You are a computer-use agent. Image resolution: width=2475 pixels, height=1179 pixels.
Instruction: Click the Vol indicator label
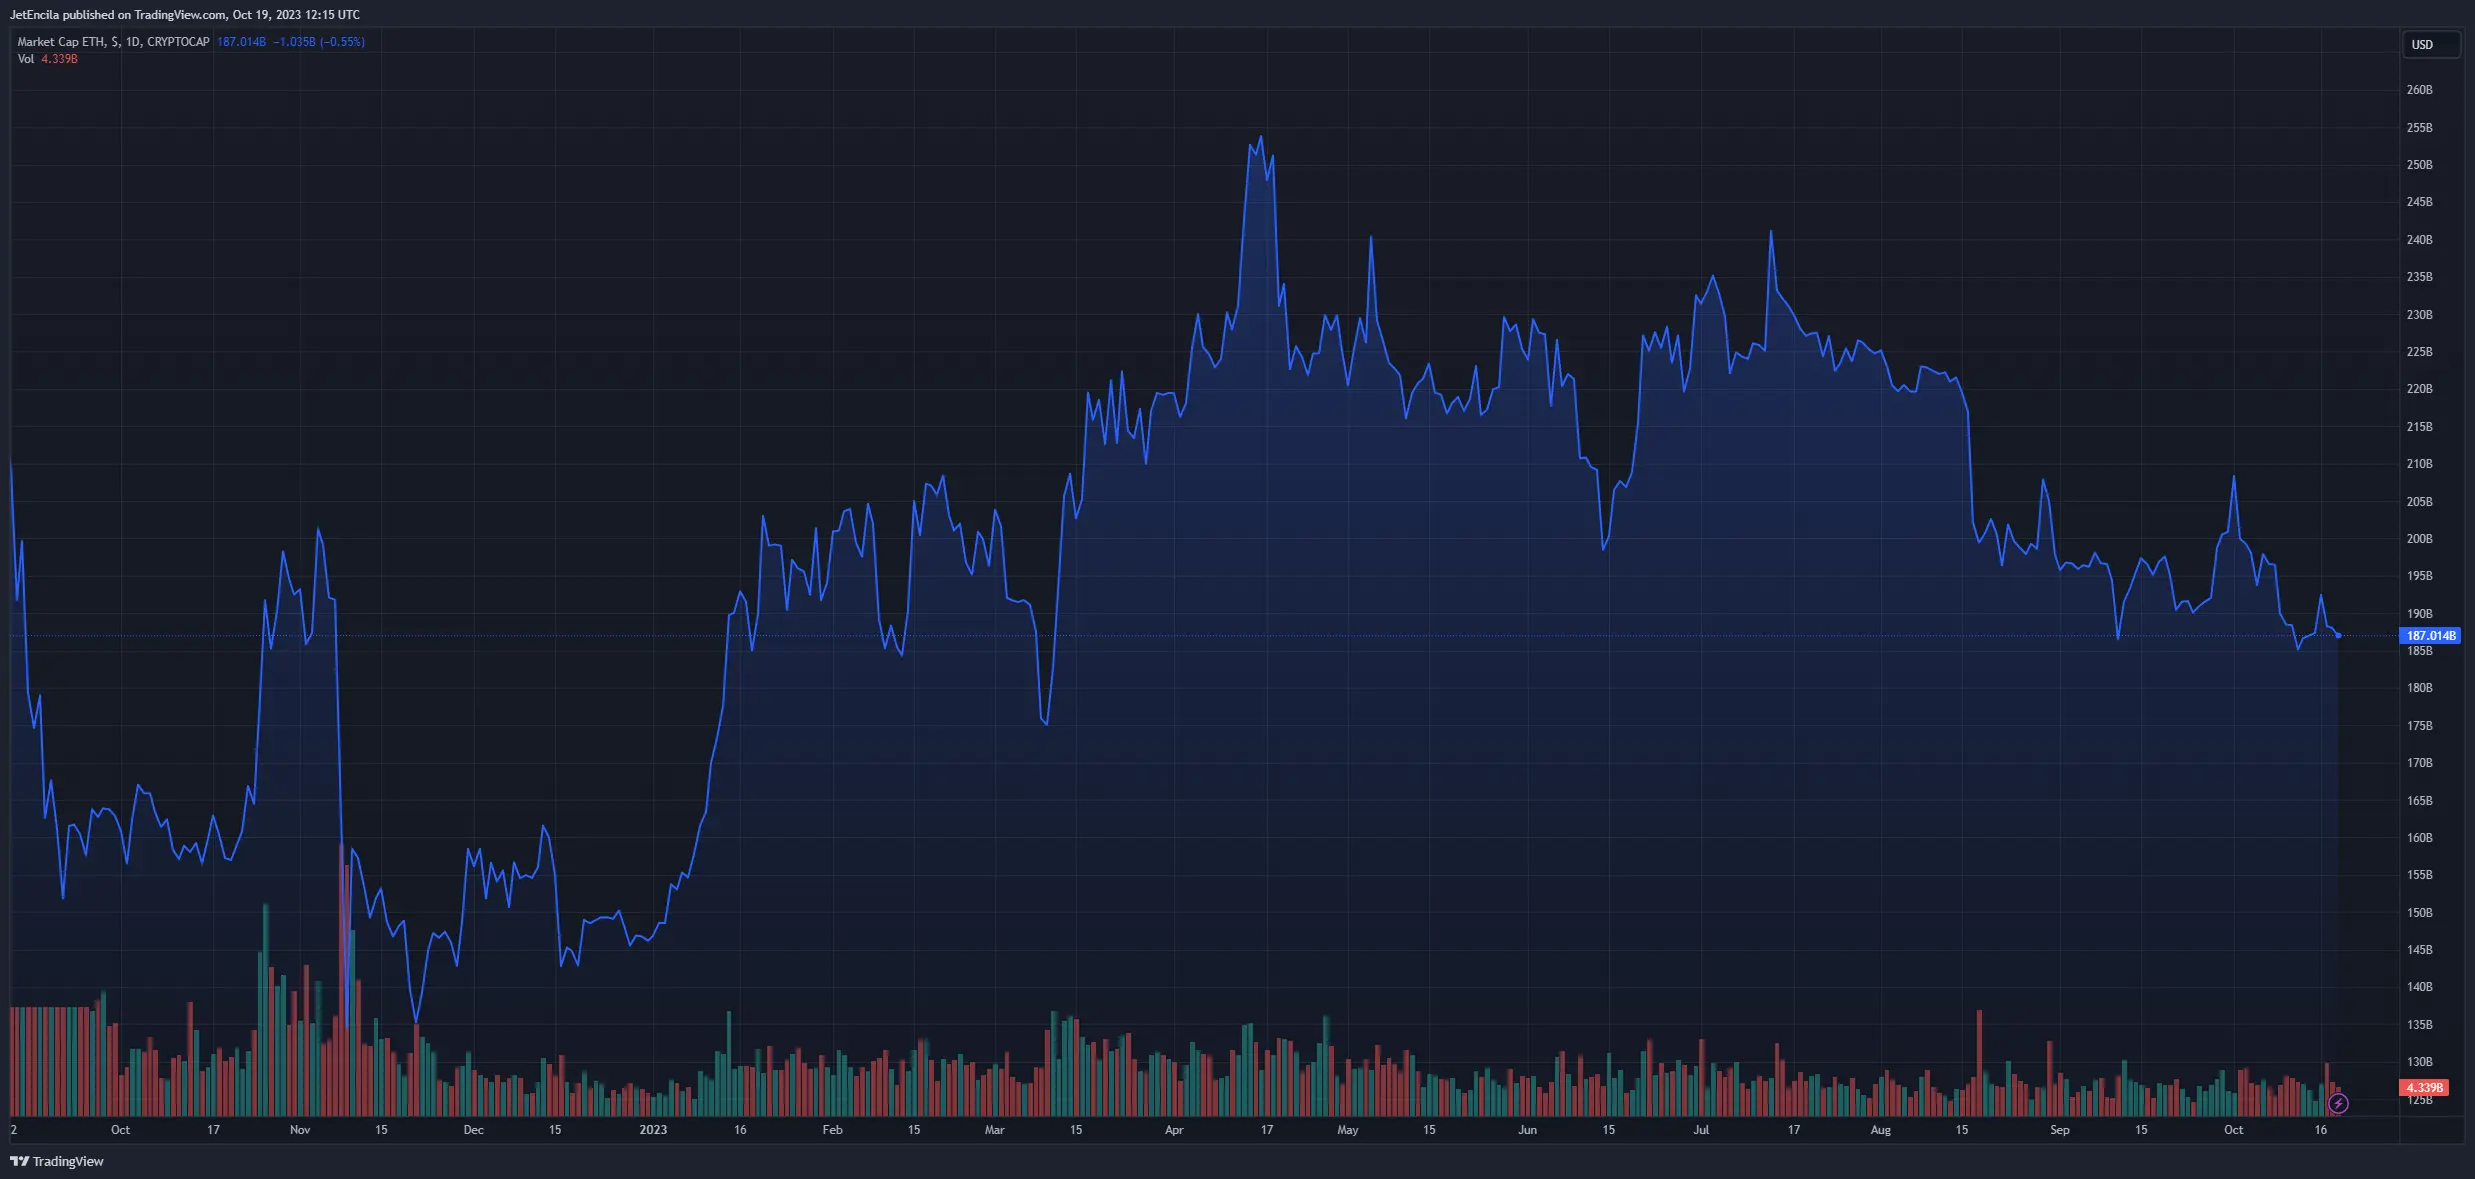pyautogui.click(x=26, y=59)
